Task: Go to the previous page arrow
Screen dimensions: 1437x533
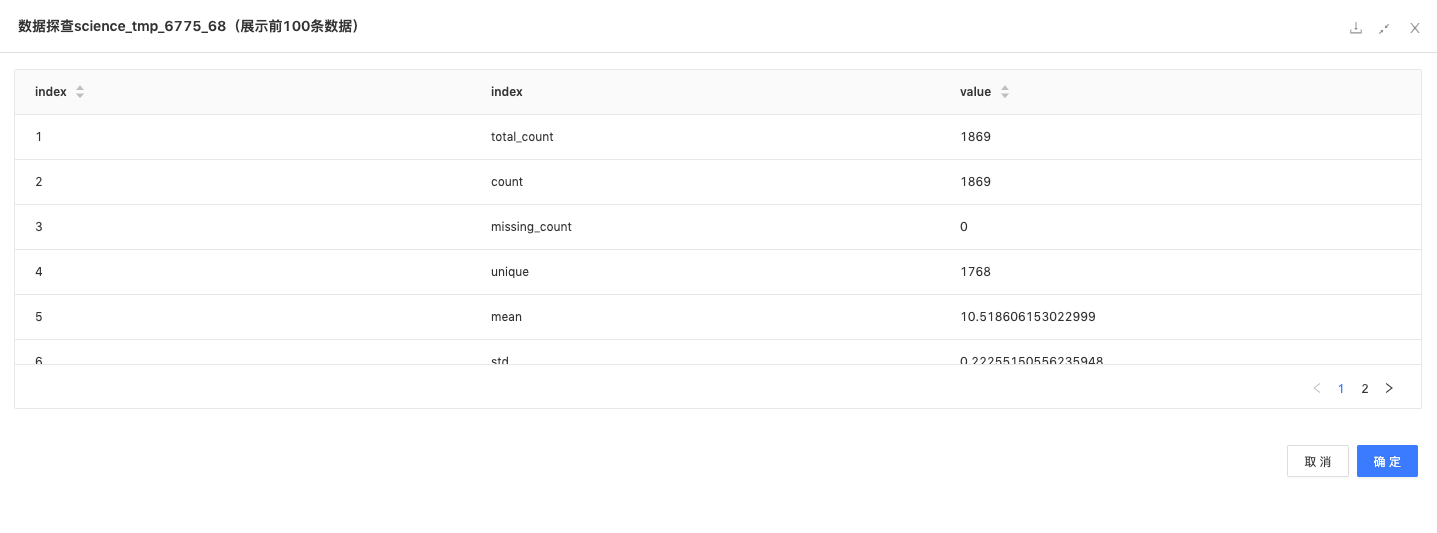Action: (1317, 388)
